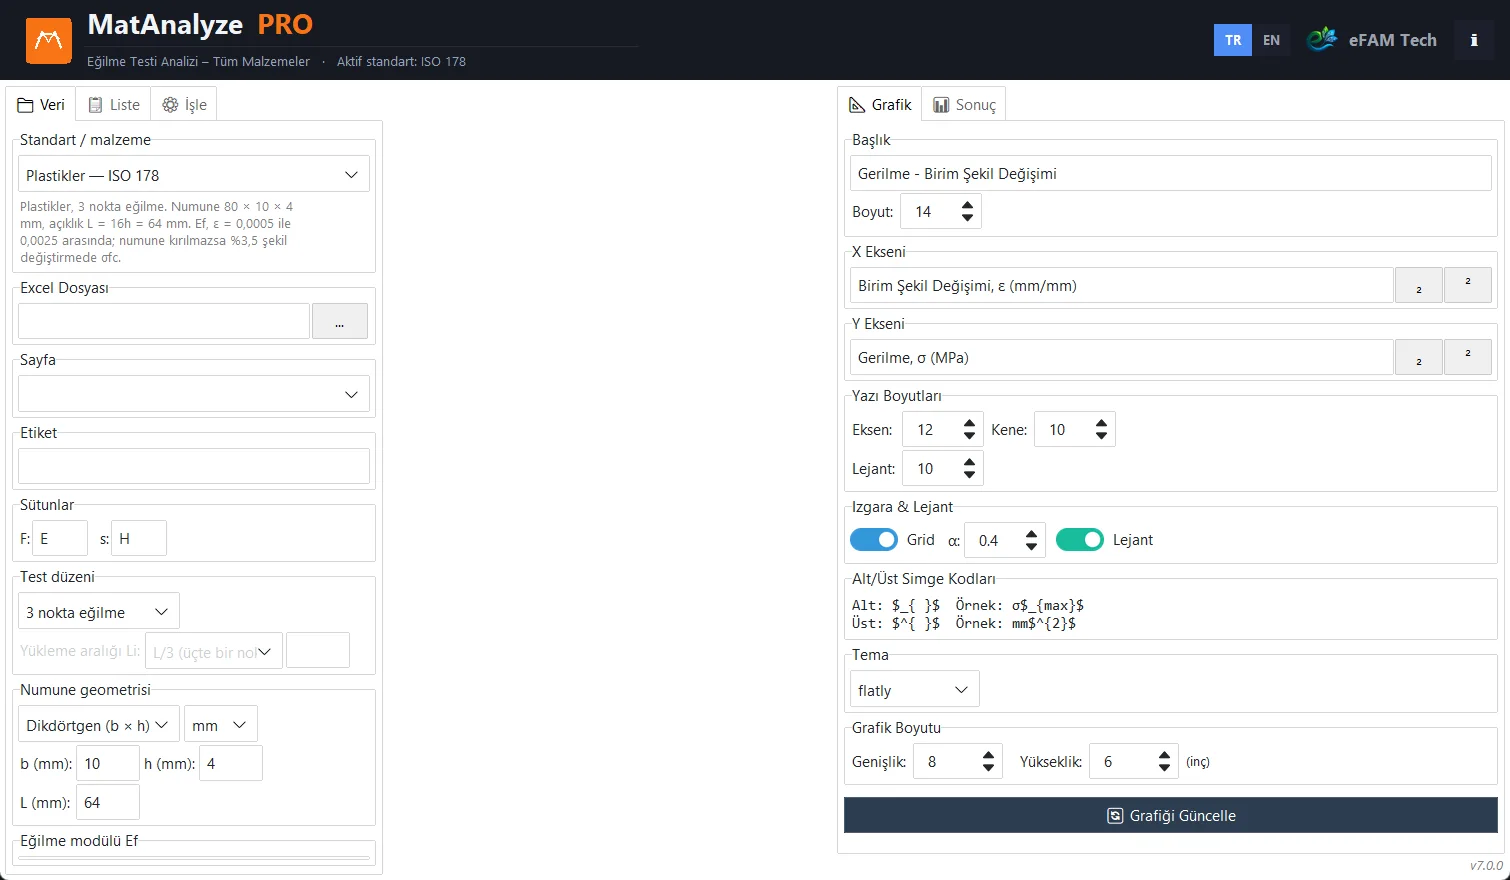
Task: Open the 3 nokta eğilme test dropdown
Action: (x=98, y=612)
